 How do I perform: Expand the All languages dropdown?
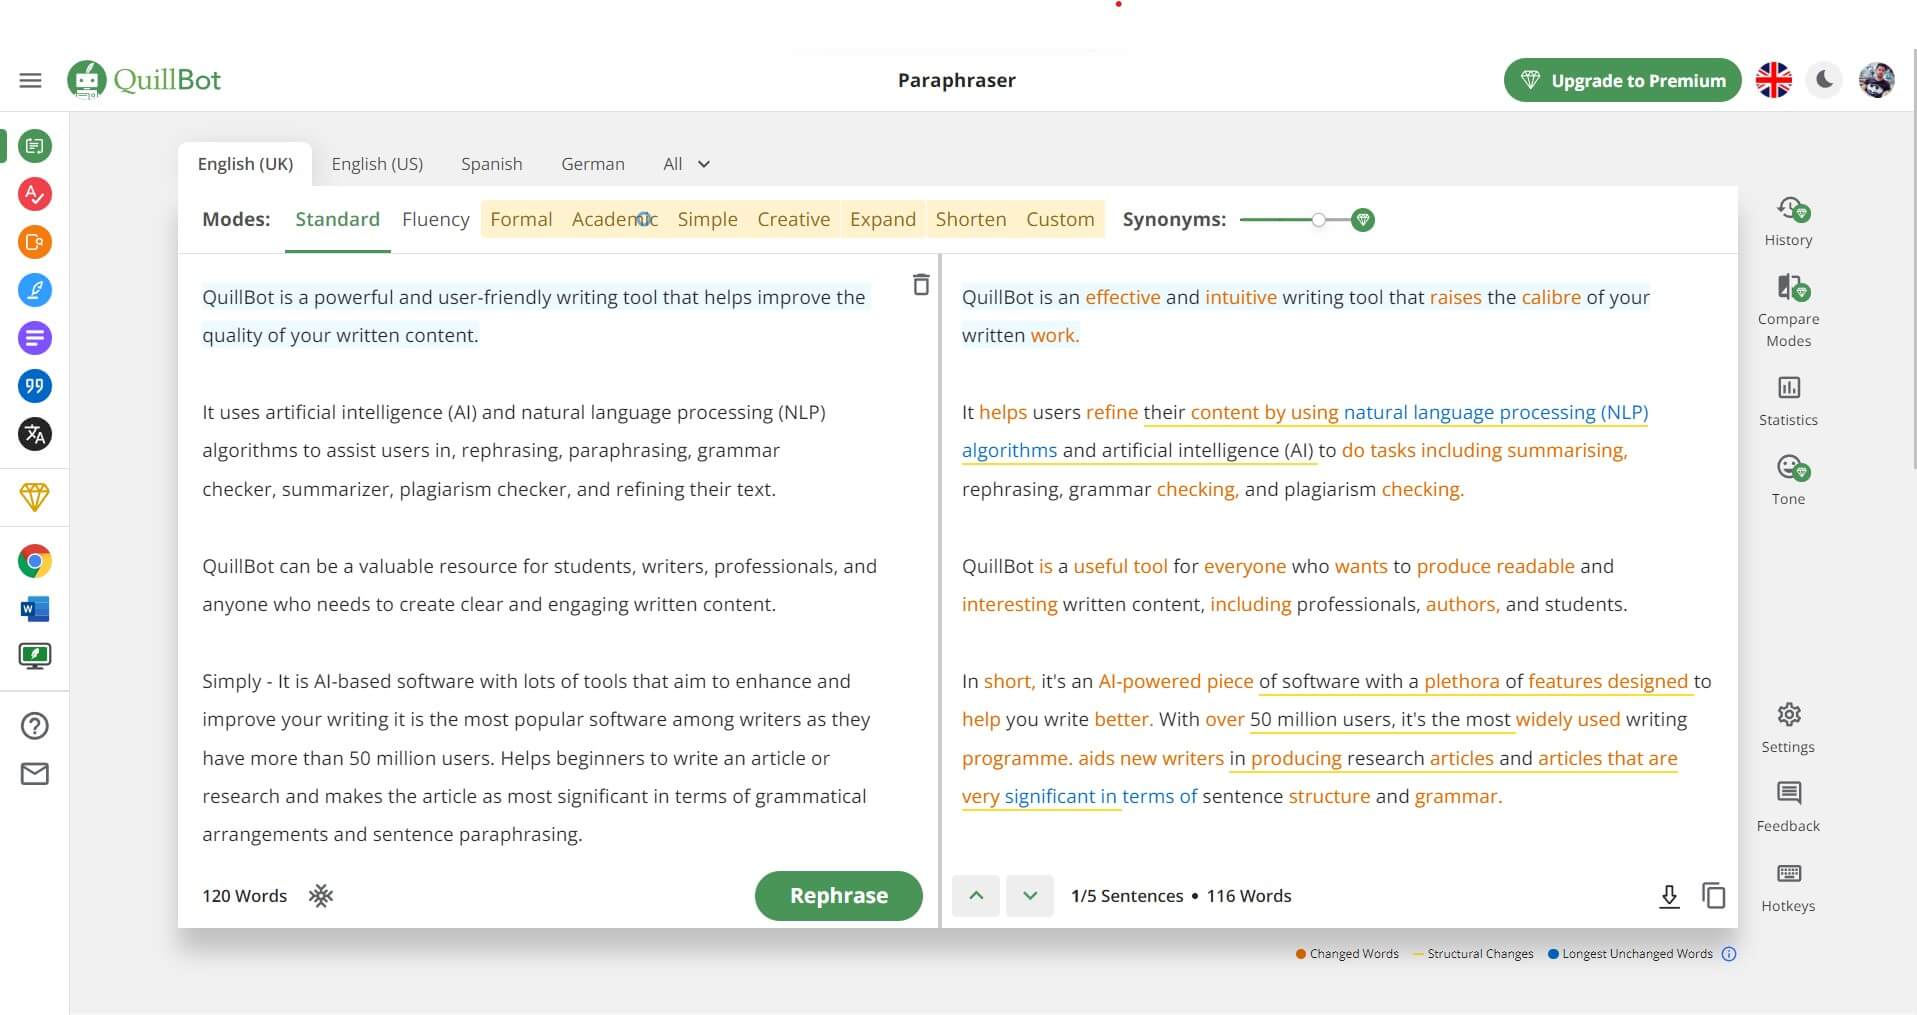pos(686,164)
